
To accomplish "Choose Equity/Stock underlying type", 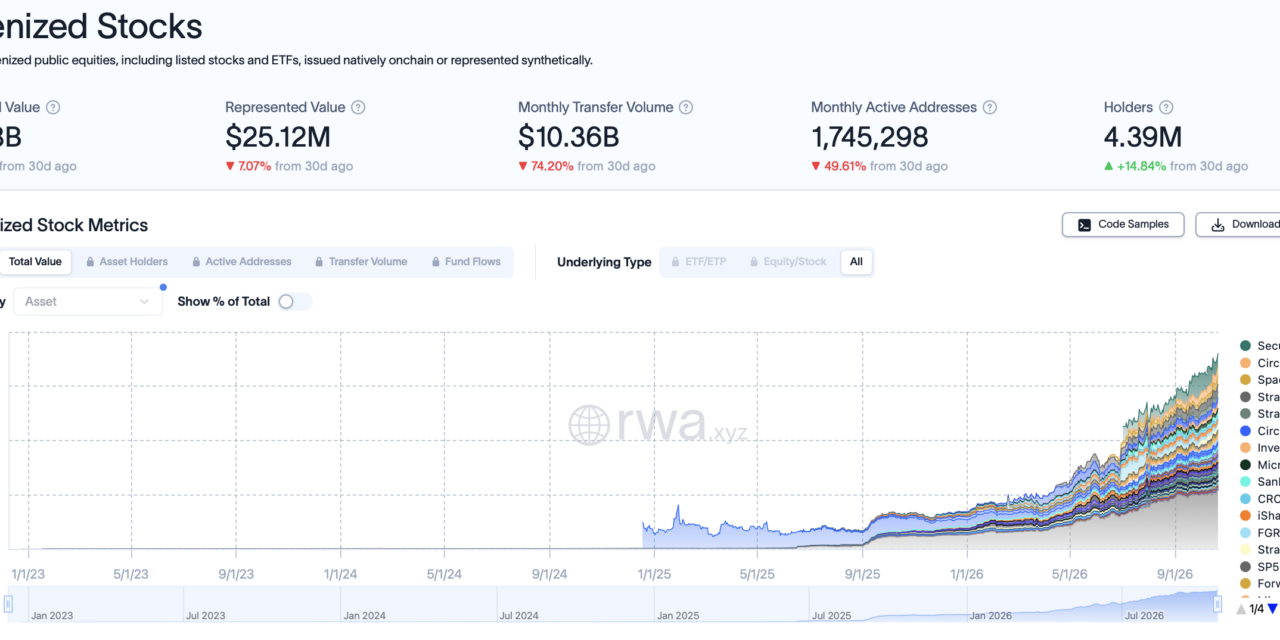I will 787,262.
